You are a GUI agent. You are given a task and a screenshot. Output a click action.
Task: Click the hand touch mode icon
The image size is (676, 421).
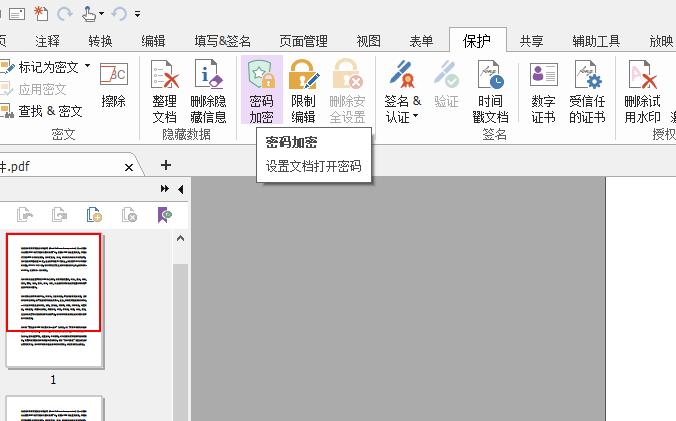(89, 14)
